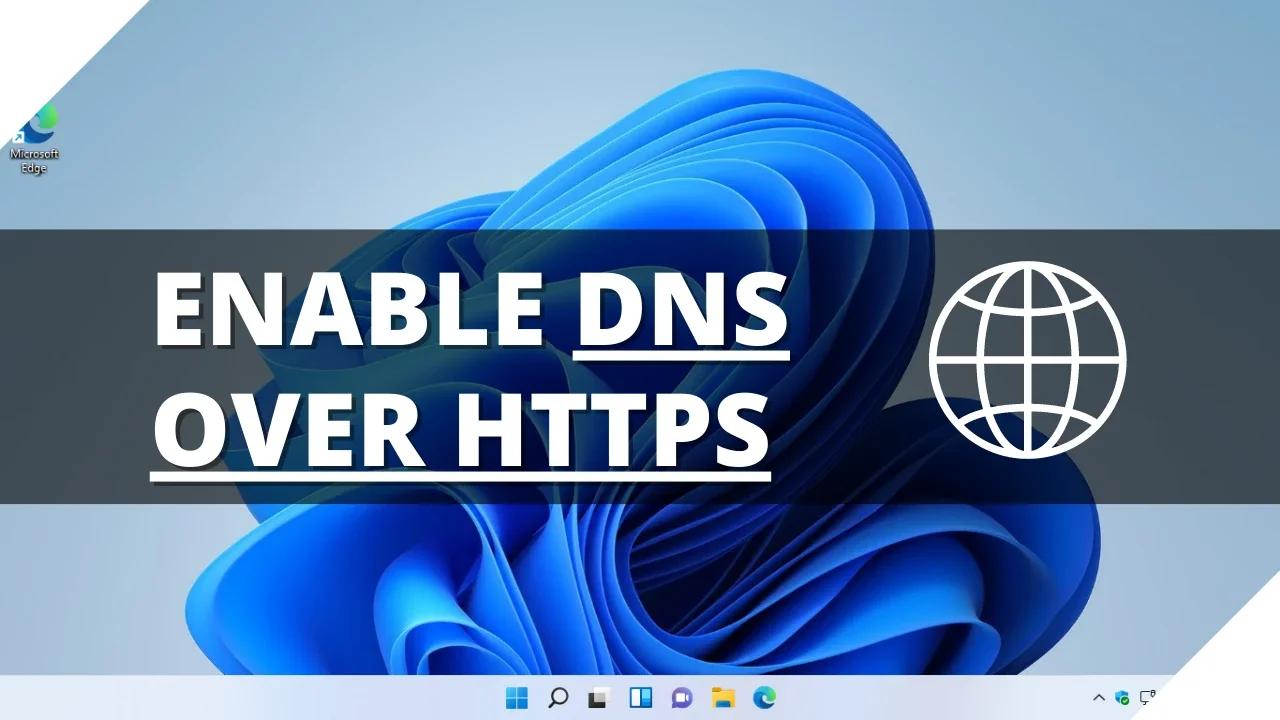Open Task View
Screen dimensions: 1280x720
597,697
